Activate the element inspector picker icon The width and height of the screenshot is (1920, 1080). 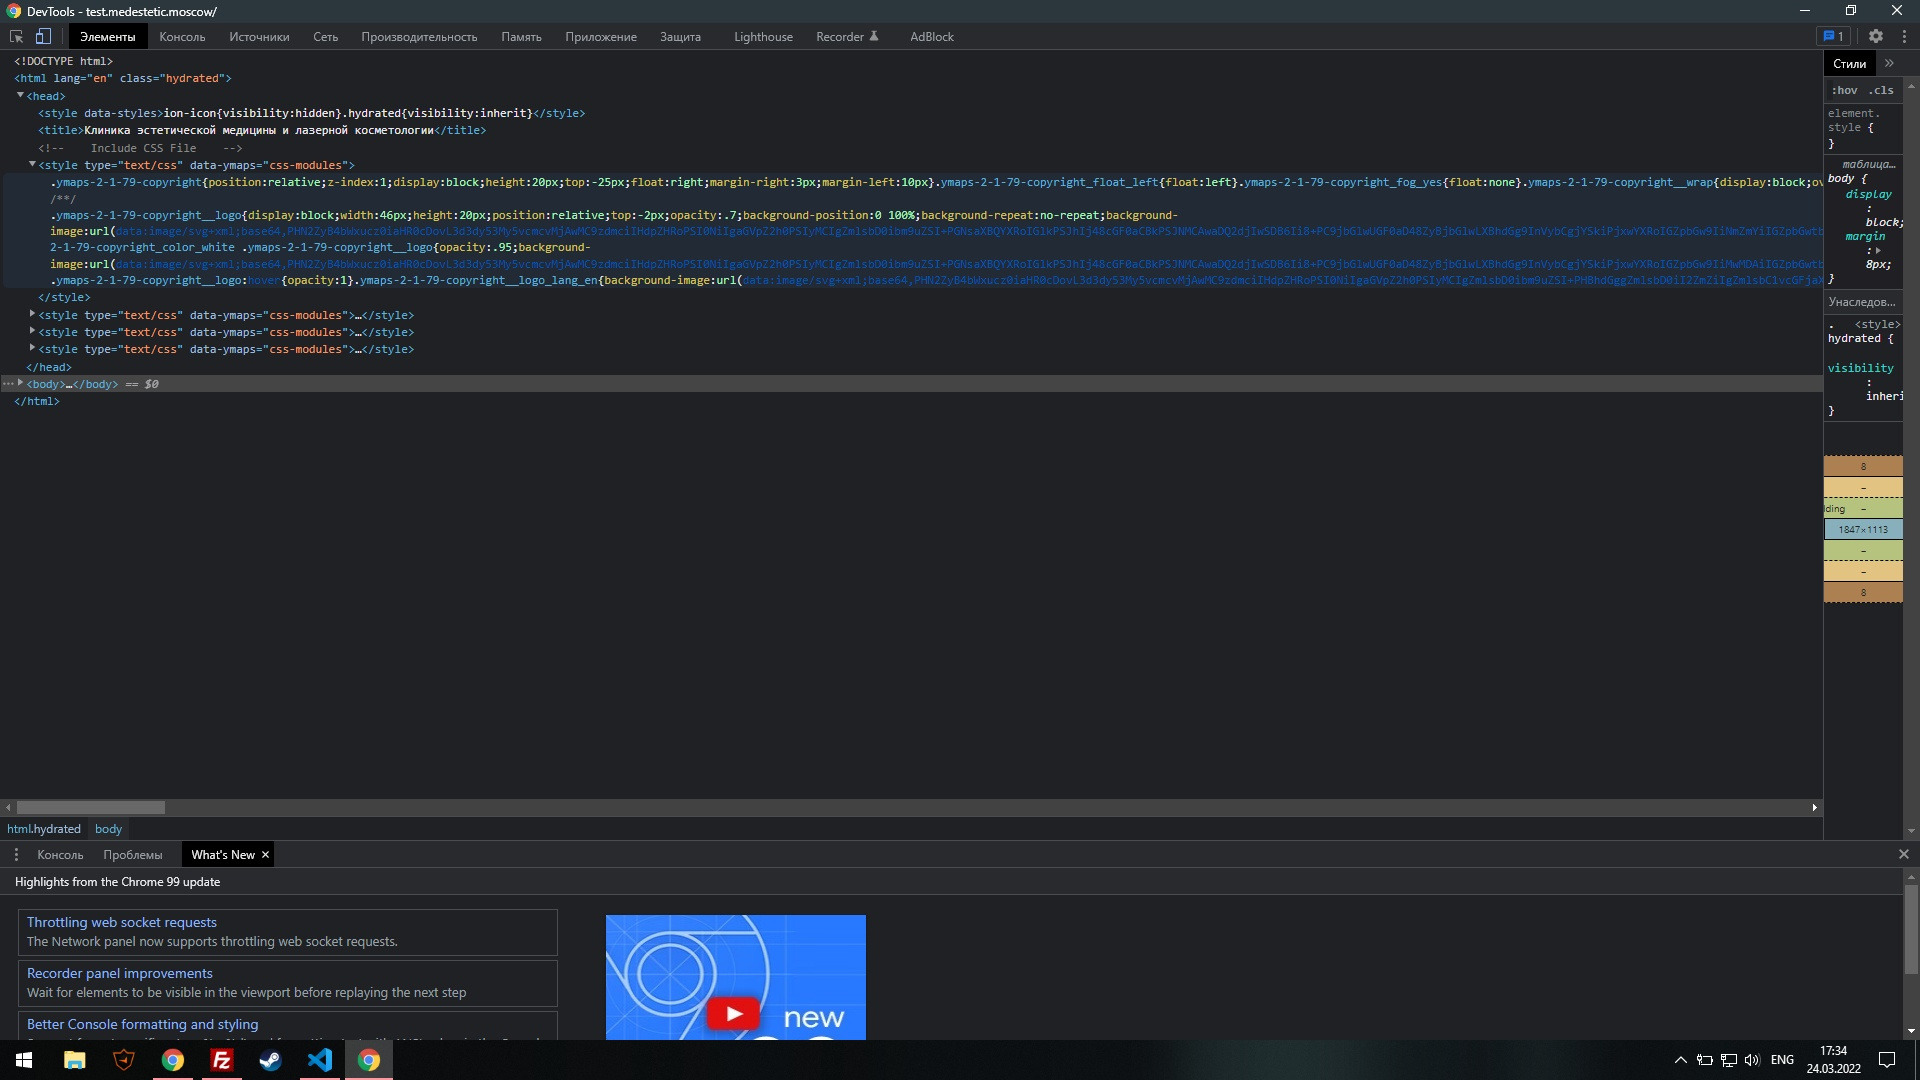pos(16,37)
